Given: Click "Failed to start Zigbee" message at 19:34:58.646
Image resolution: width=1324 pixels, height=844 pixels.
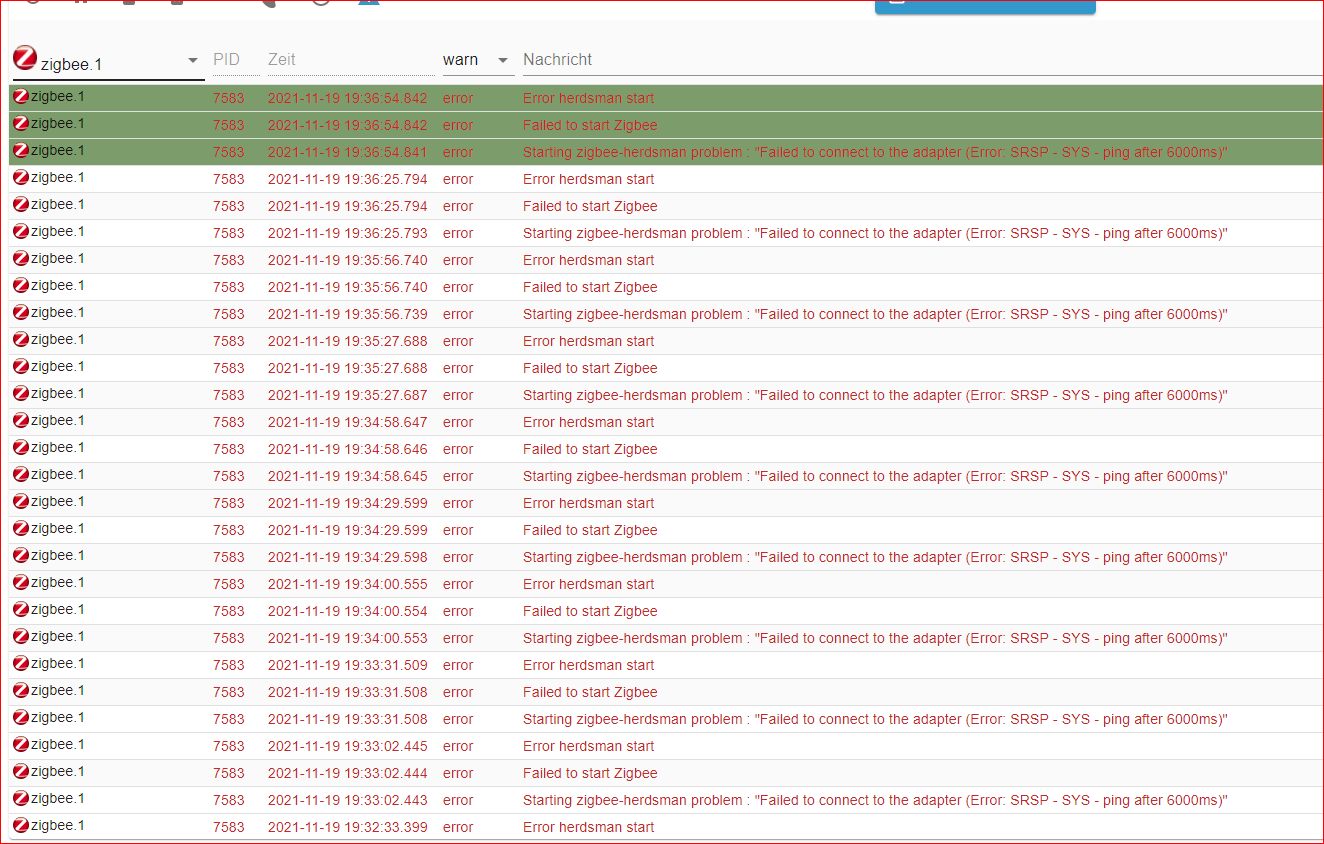Looking at the screenshot, I should click(590, 449).
